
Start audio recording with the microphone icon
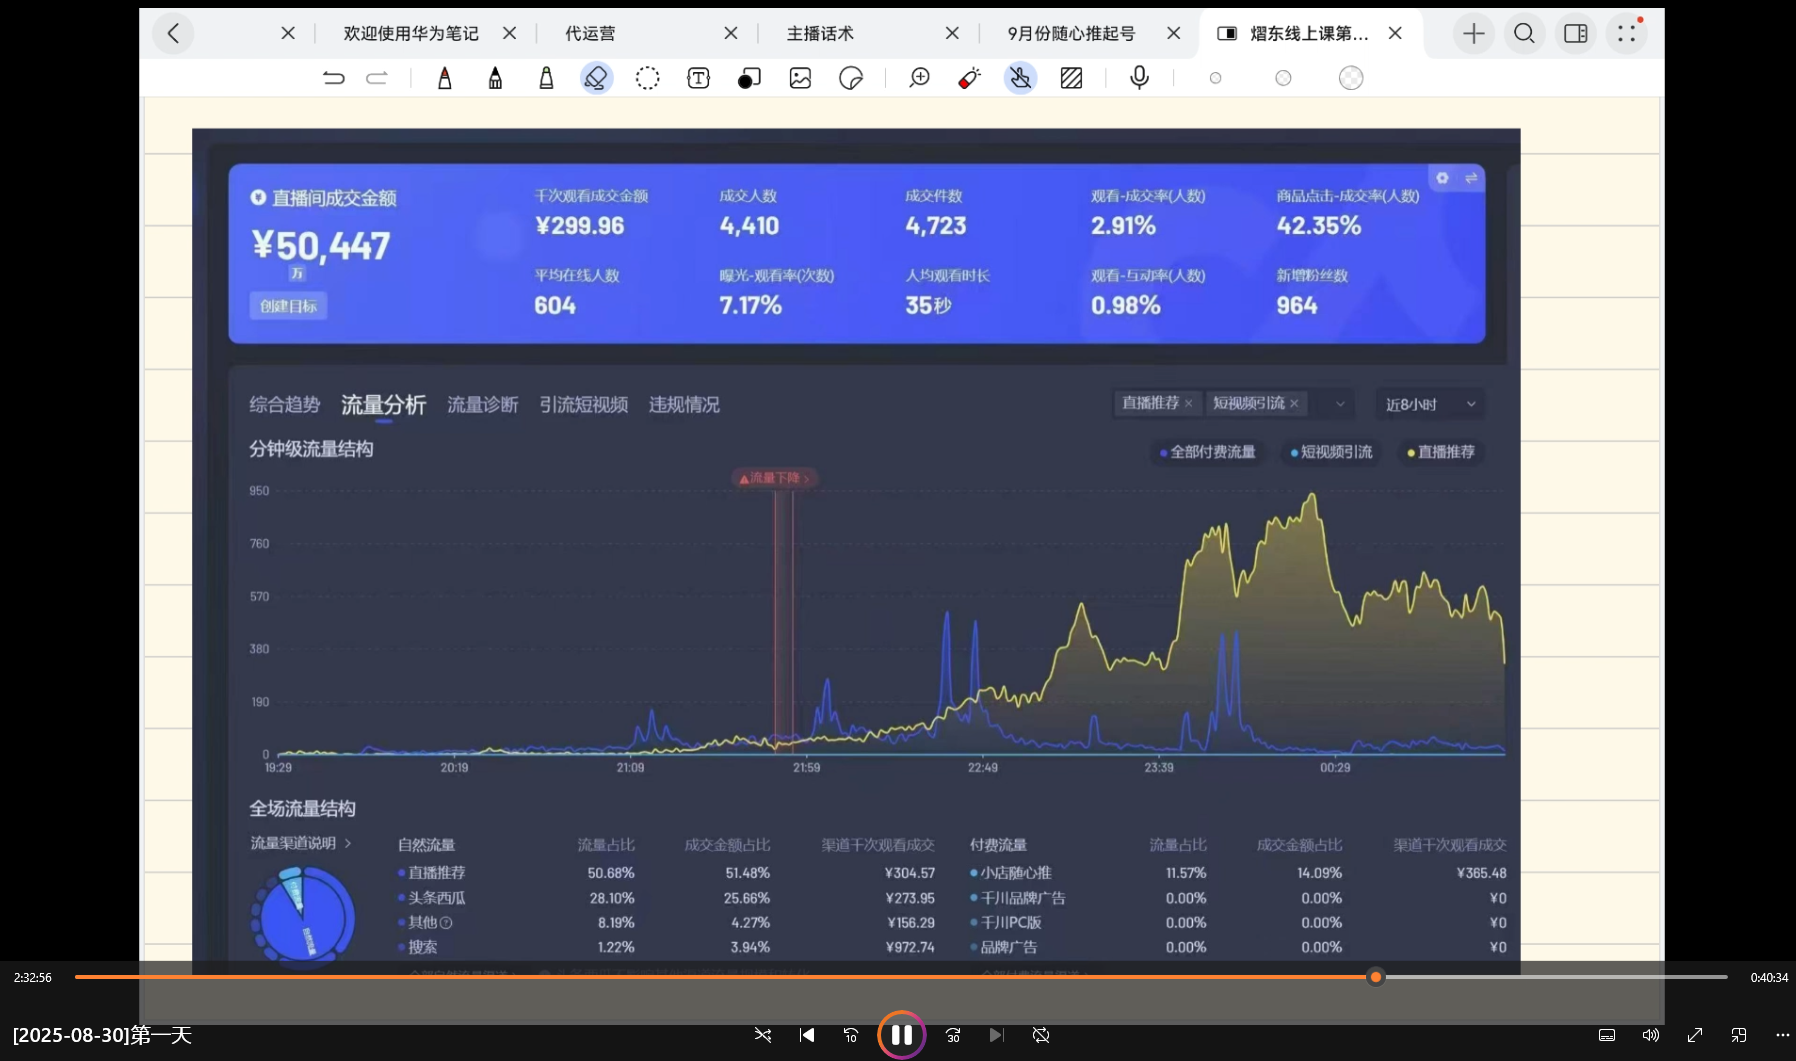(x=1139, y=78)
